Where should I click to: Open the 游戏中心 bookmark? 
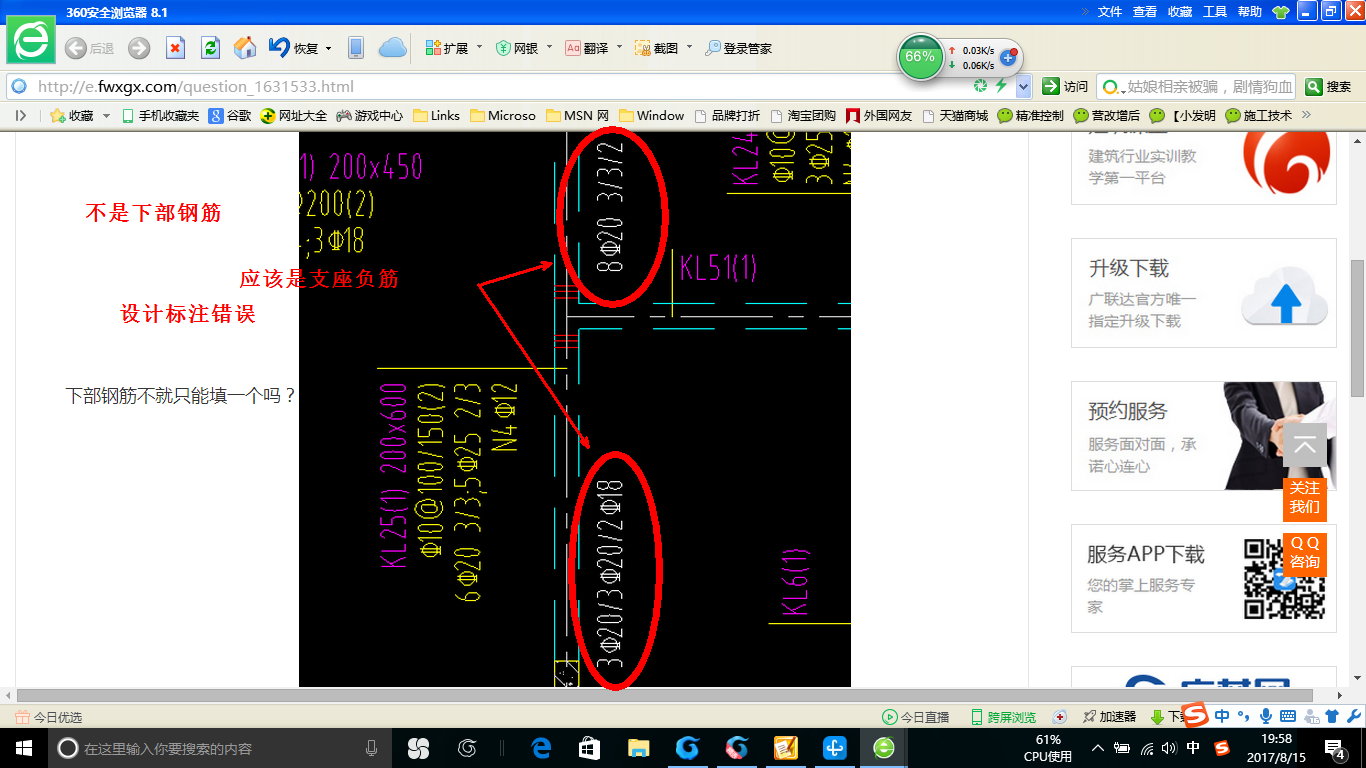coord(370,116)
